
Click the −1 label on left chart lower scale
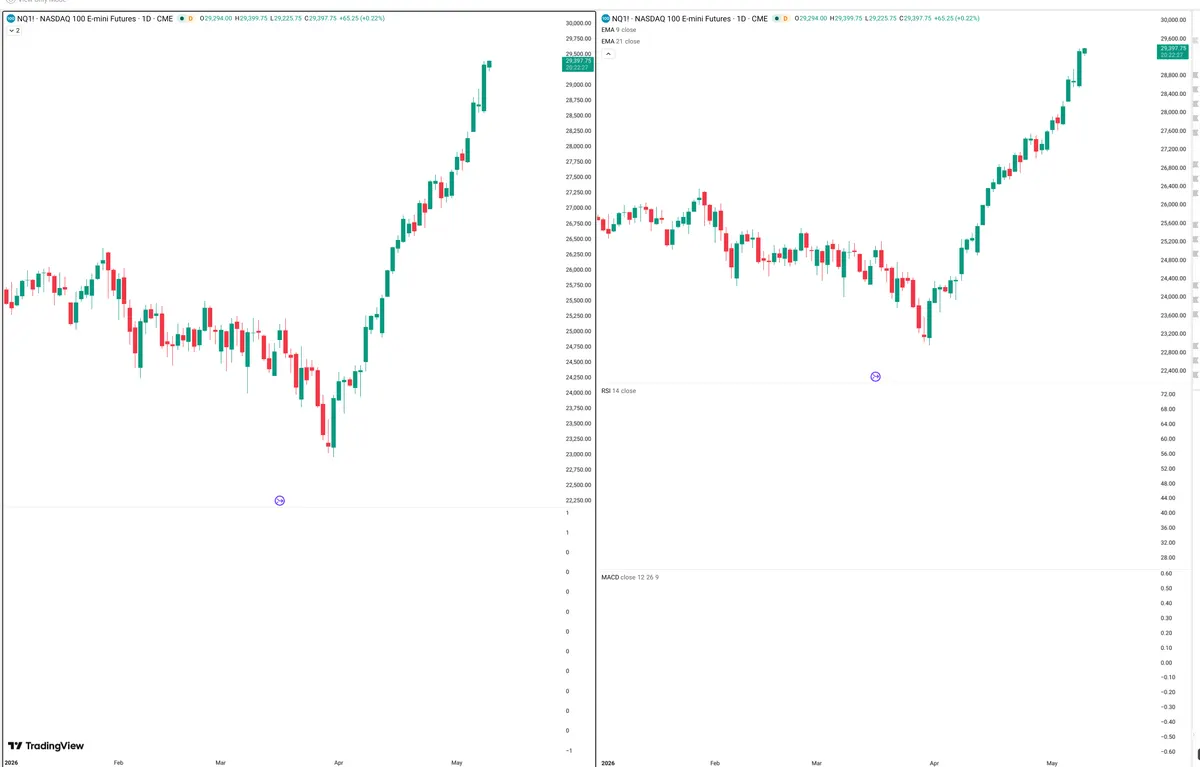(568, 750)
